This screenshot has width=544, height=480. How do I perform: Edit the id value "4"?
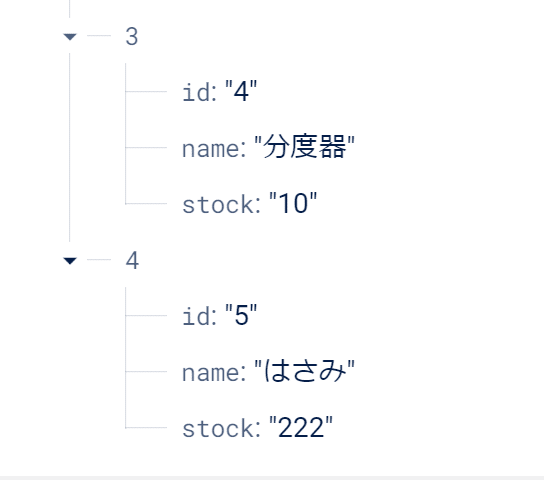click(241, 92)
